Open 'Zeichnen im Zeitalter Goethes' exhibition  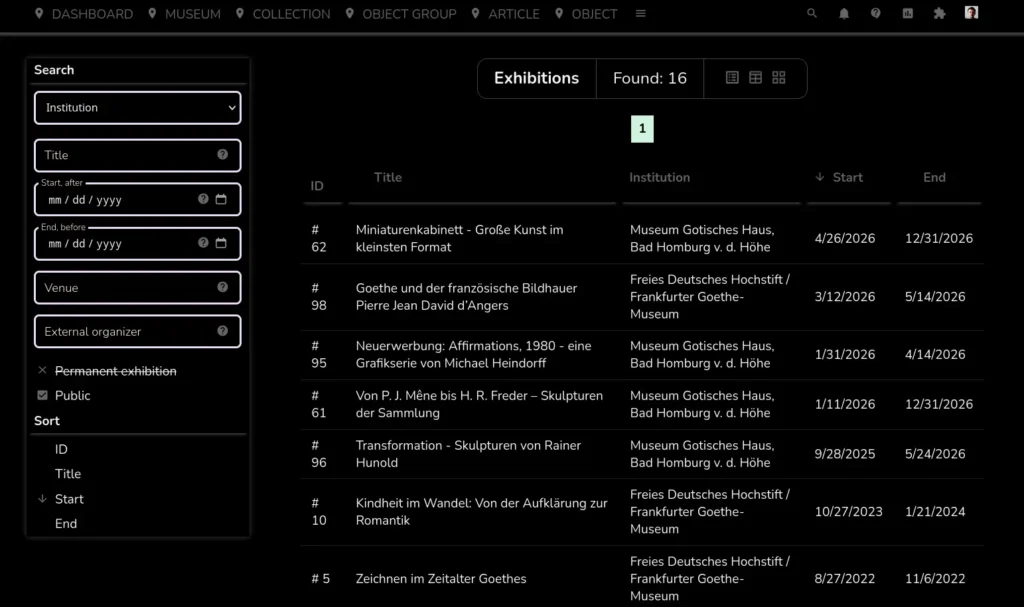[x=441, y=579]
